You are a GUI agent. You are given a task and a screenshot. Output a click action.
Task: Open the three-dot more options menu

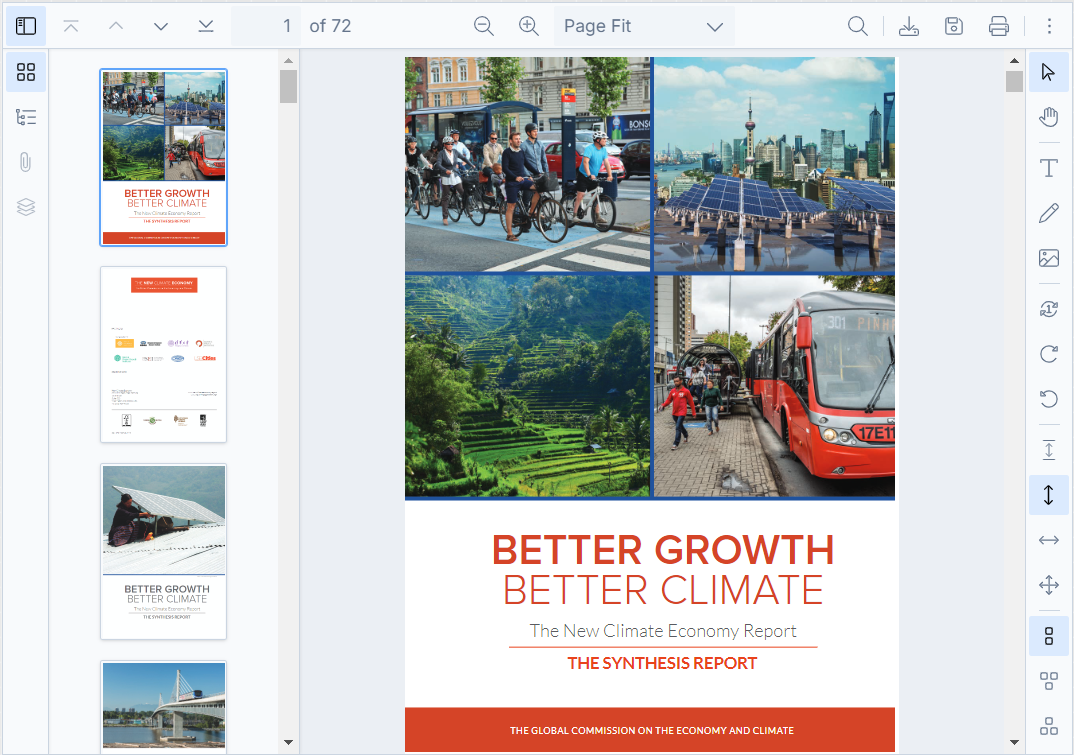[1049, 26]
